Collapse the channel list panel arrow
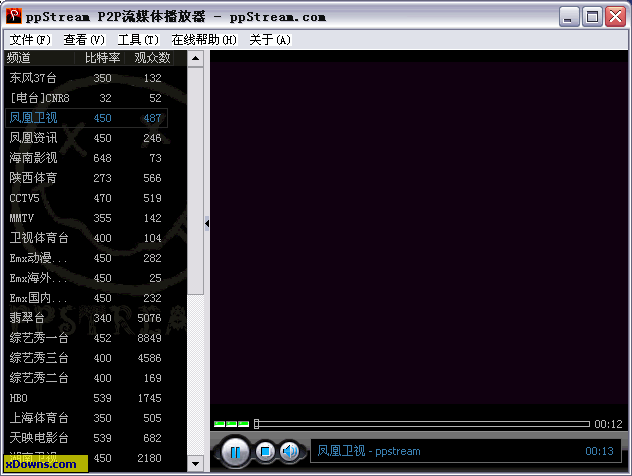Screen dimensions: 632x476 click(207, 223)
